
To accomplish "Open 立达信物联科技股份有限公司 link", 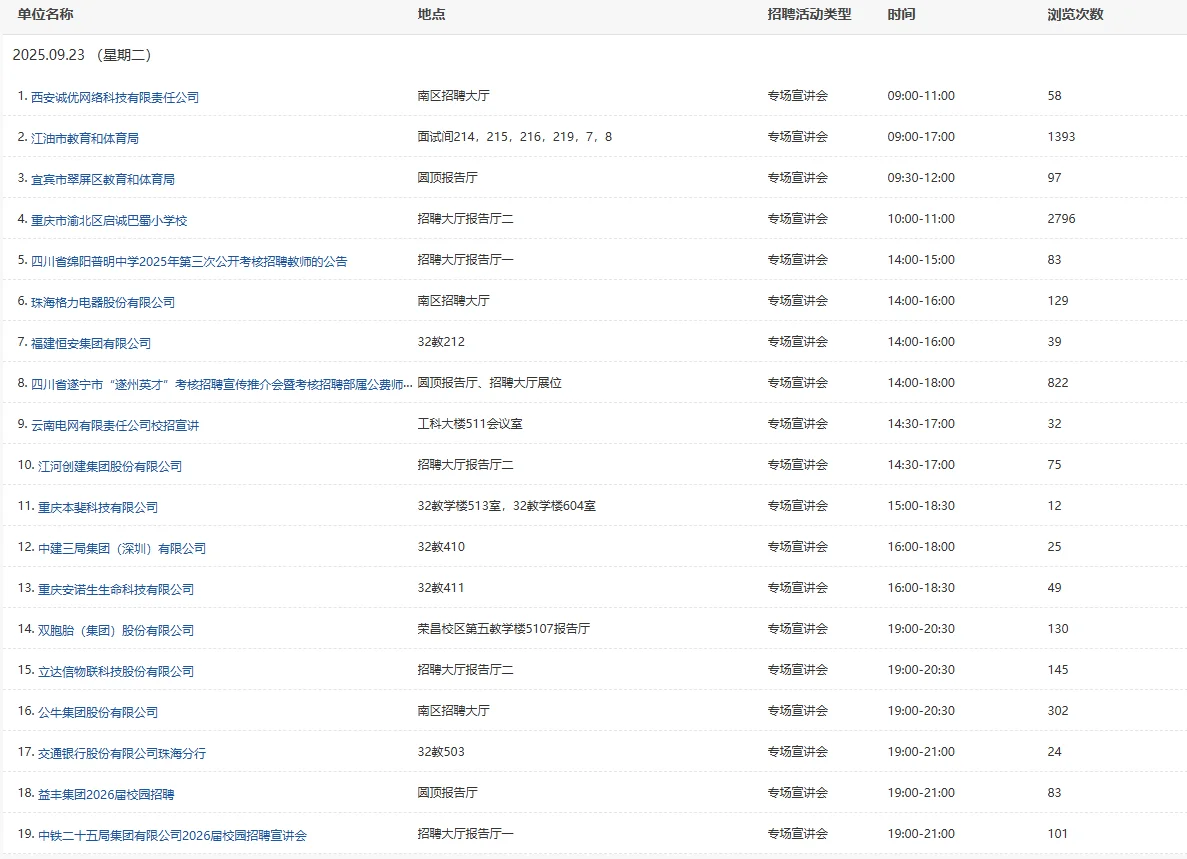I will [x=116, y=671].
